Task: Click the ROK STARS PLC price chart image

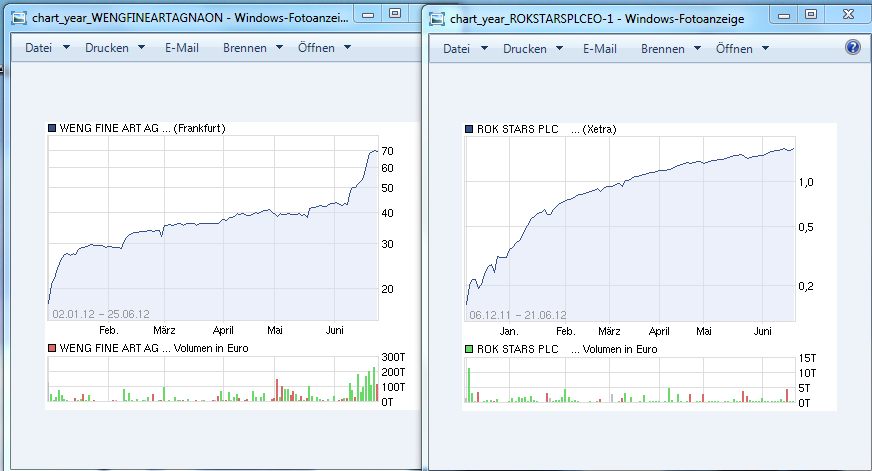Action: 630,230
